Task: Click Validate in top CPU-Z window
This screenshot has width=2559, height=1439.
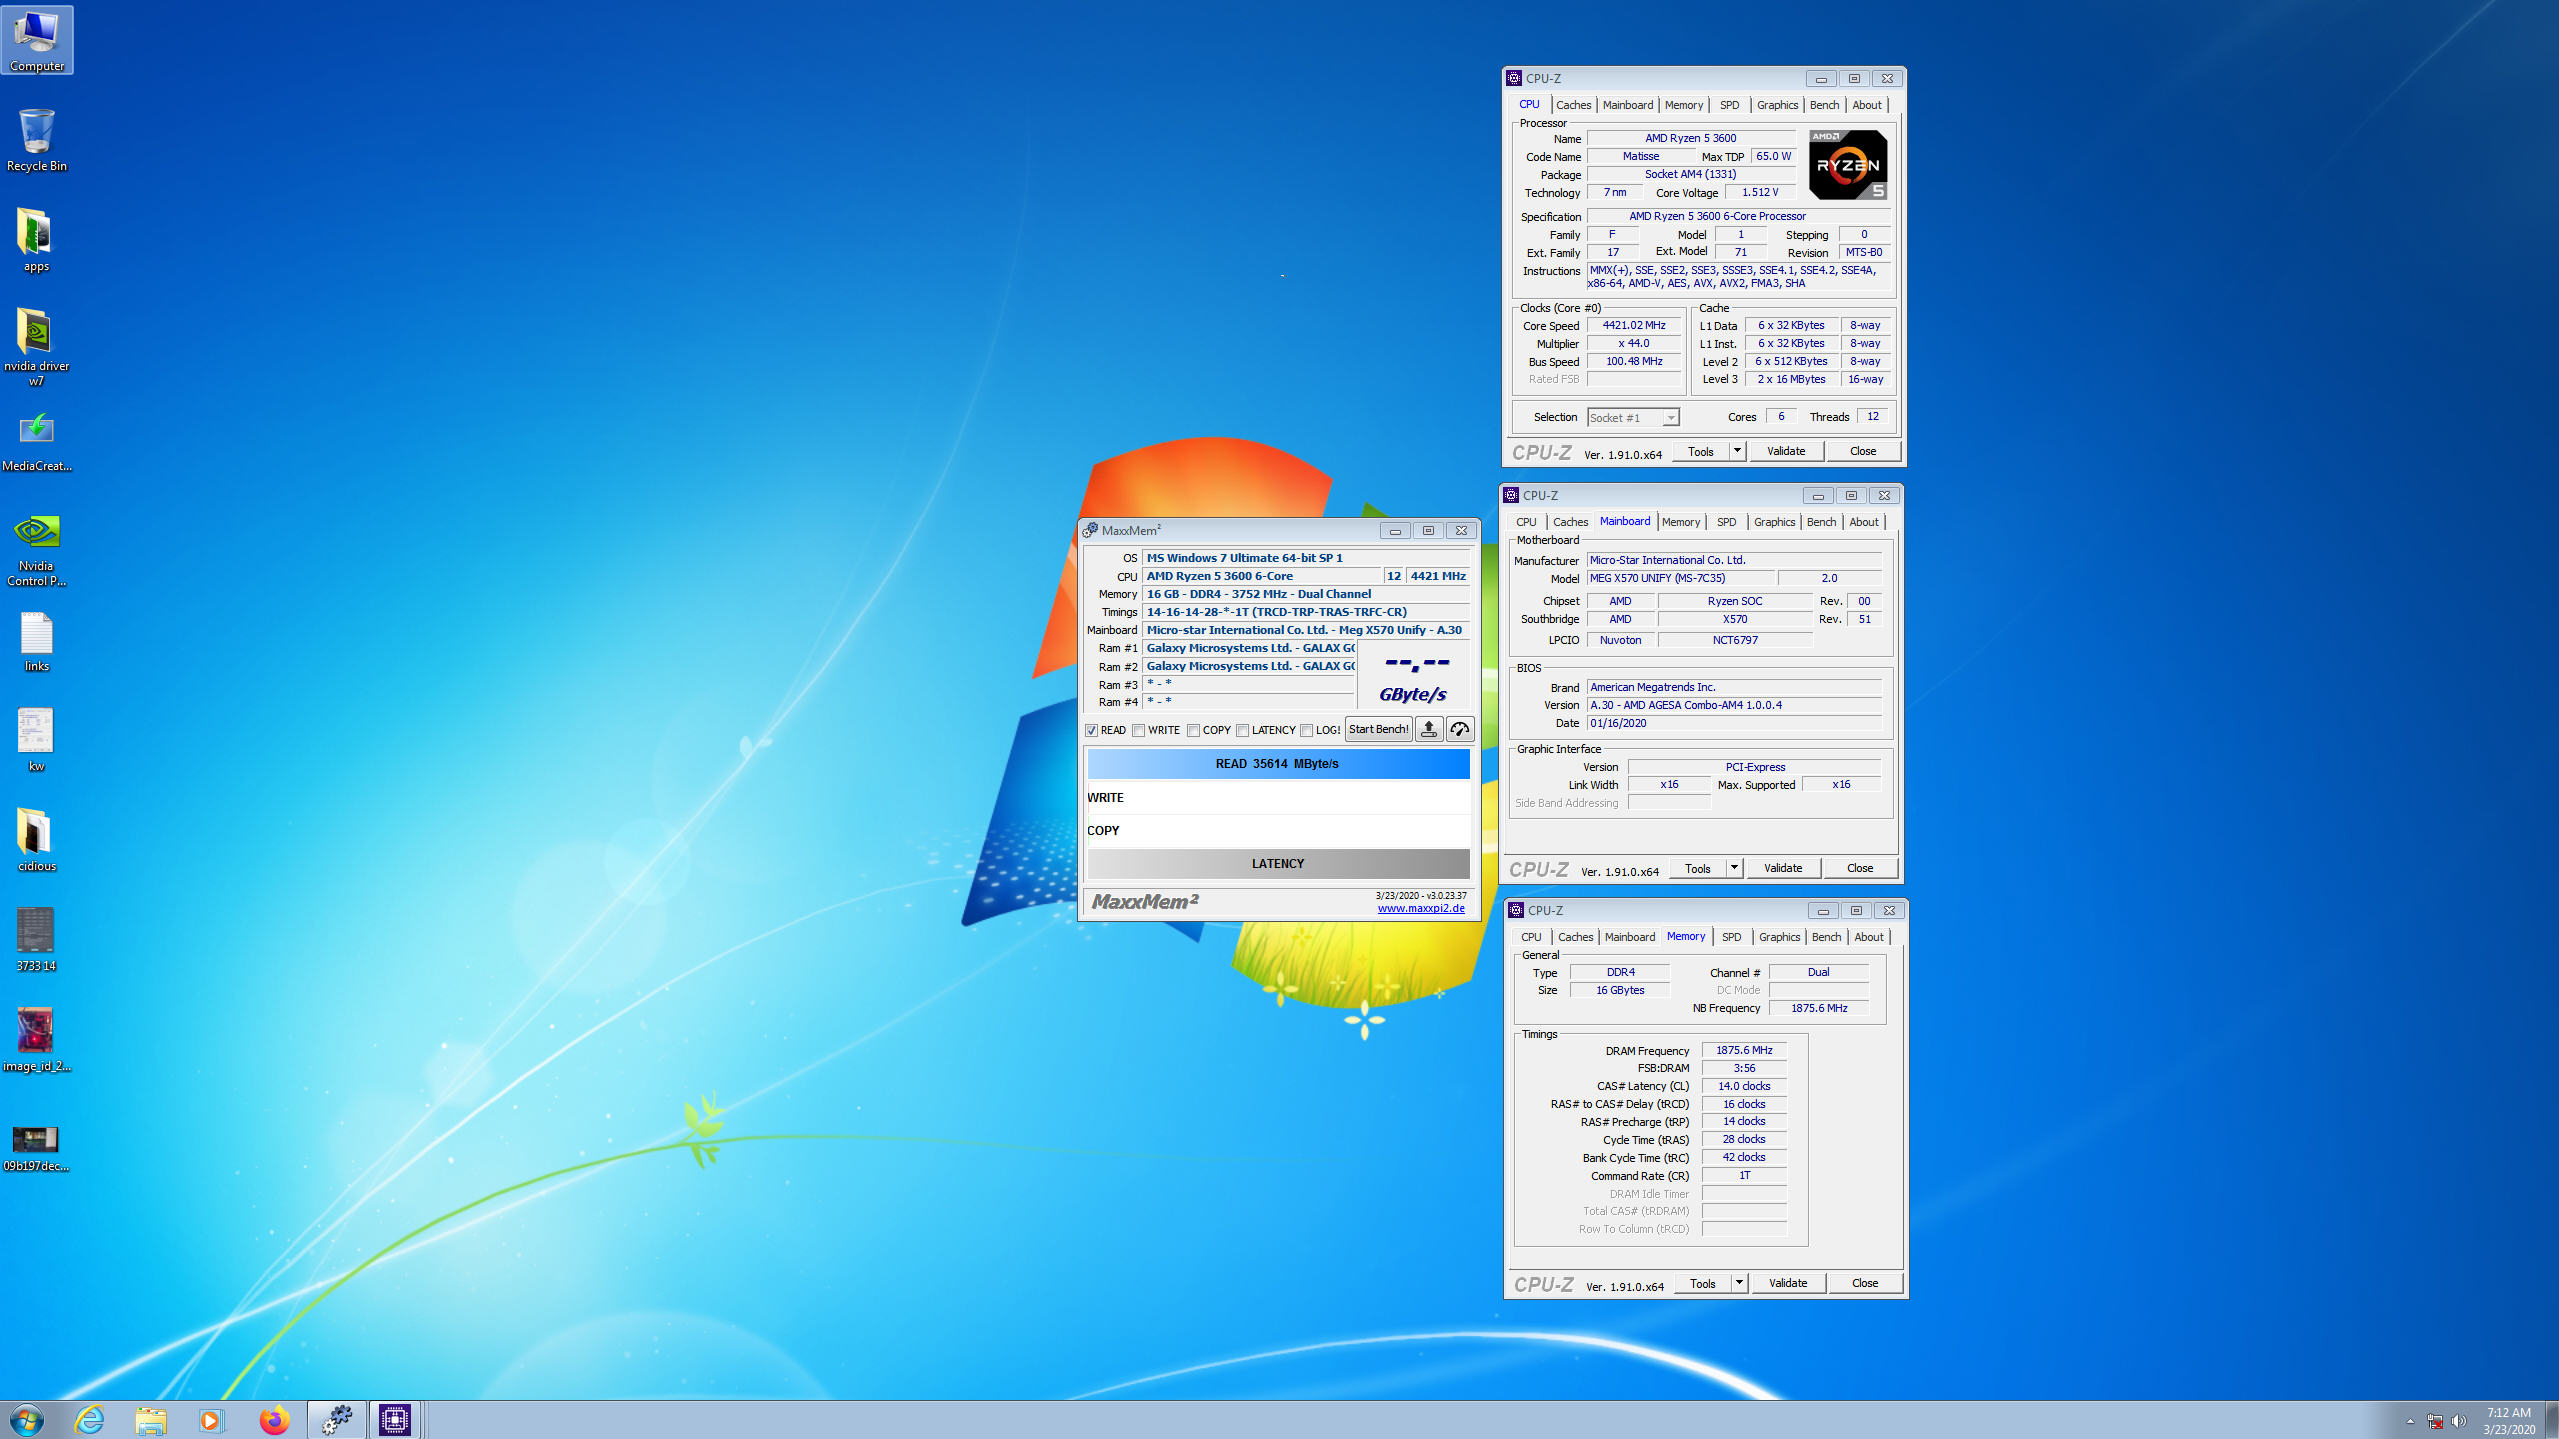Action: point(1786,451)
